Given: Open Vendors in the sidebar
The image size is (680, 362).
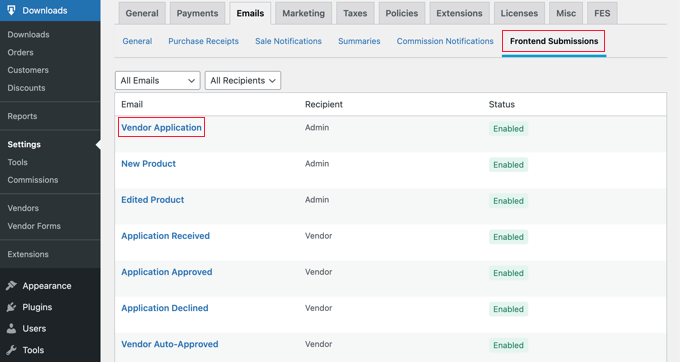Looking at the screenshot, I should tap(23, 208).
